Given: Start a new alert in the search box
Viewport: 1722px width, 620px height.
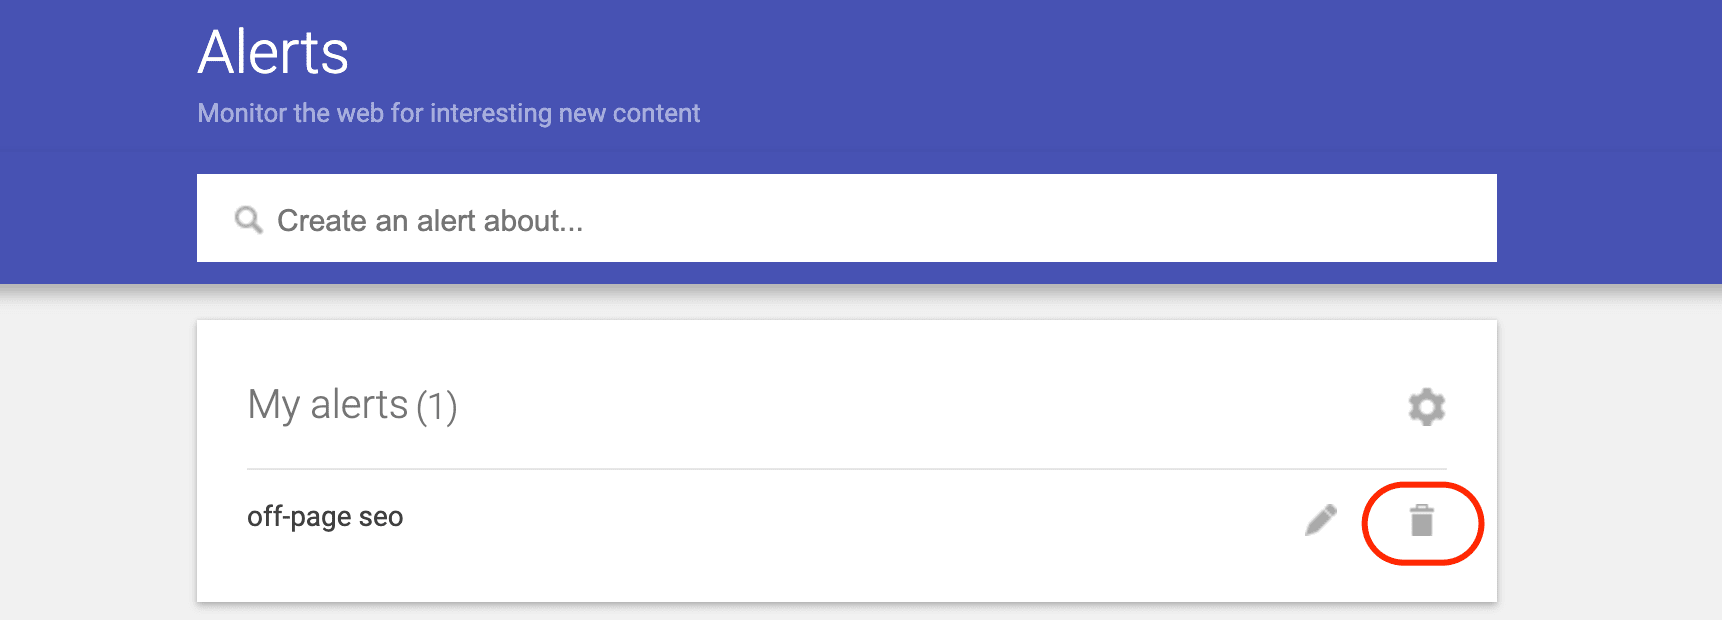Looking at the screenshot, I should click(x=846, y=218).
